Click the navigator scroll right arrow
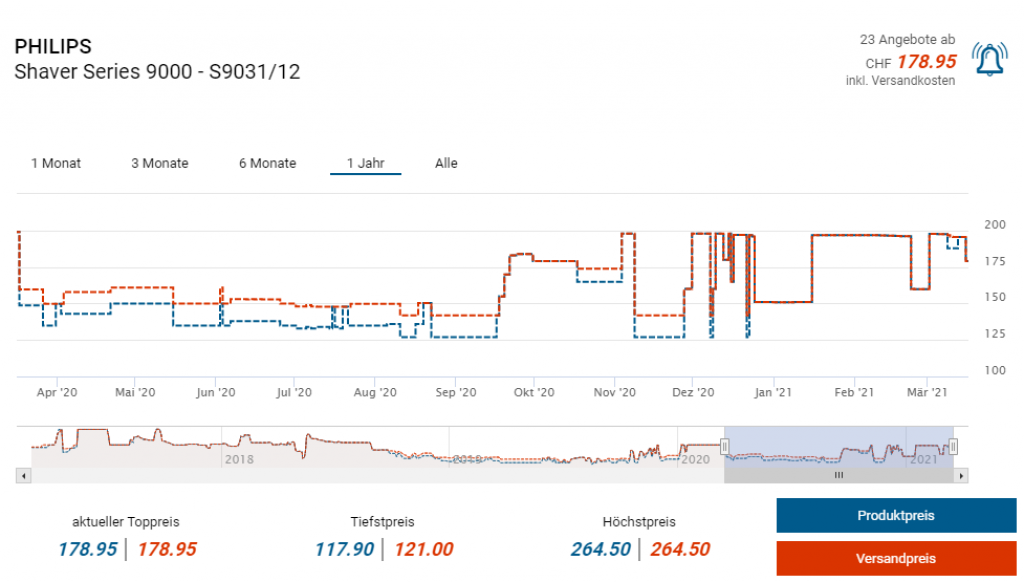 [961, 476]
